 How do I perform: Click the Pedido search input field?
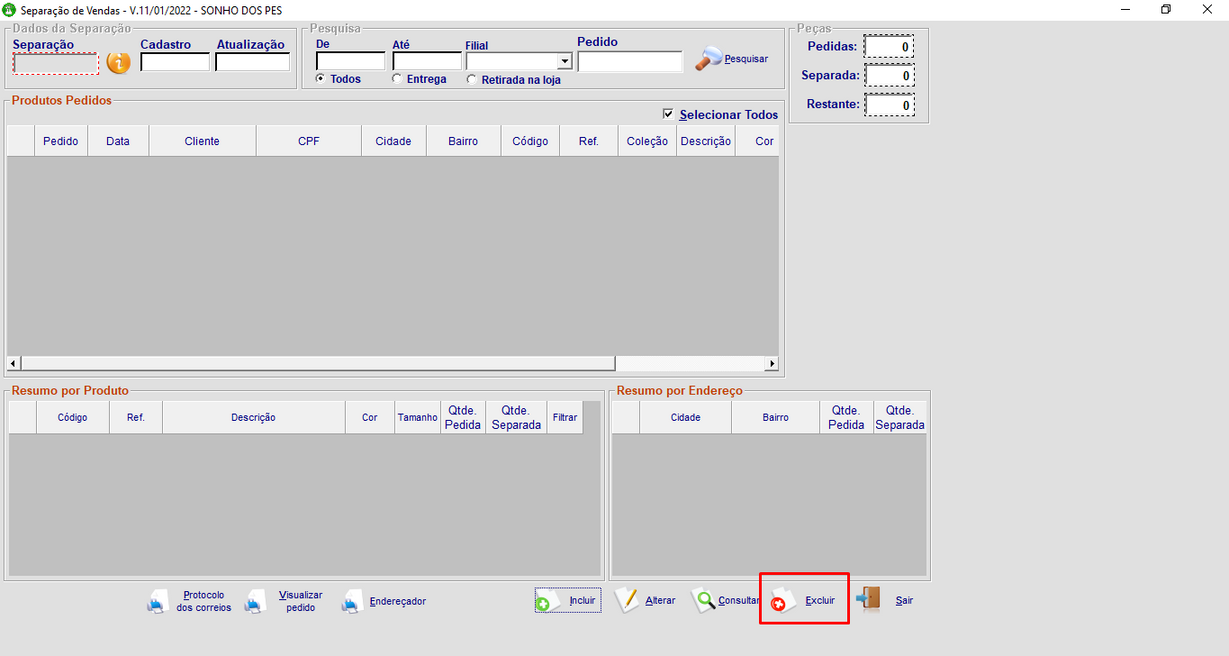pyautogui.click(x=629, y=62)
